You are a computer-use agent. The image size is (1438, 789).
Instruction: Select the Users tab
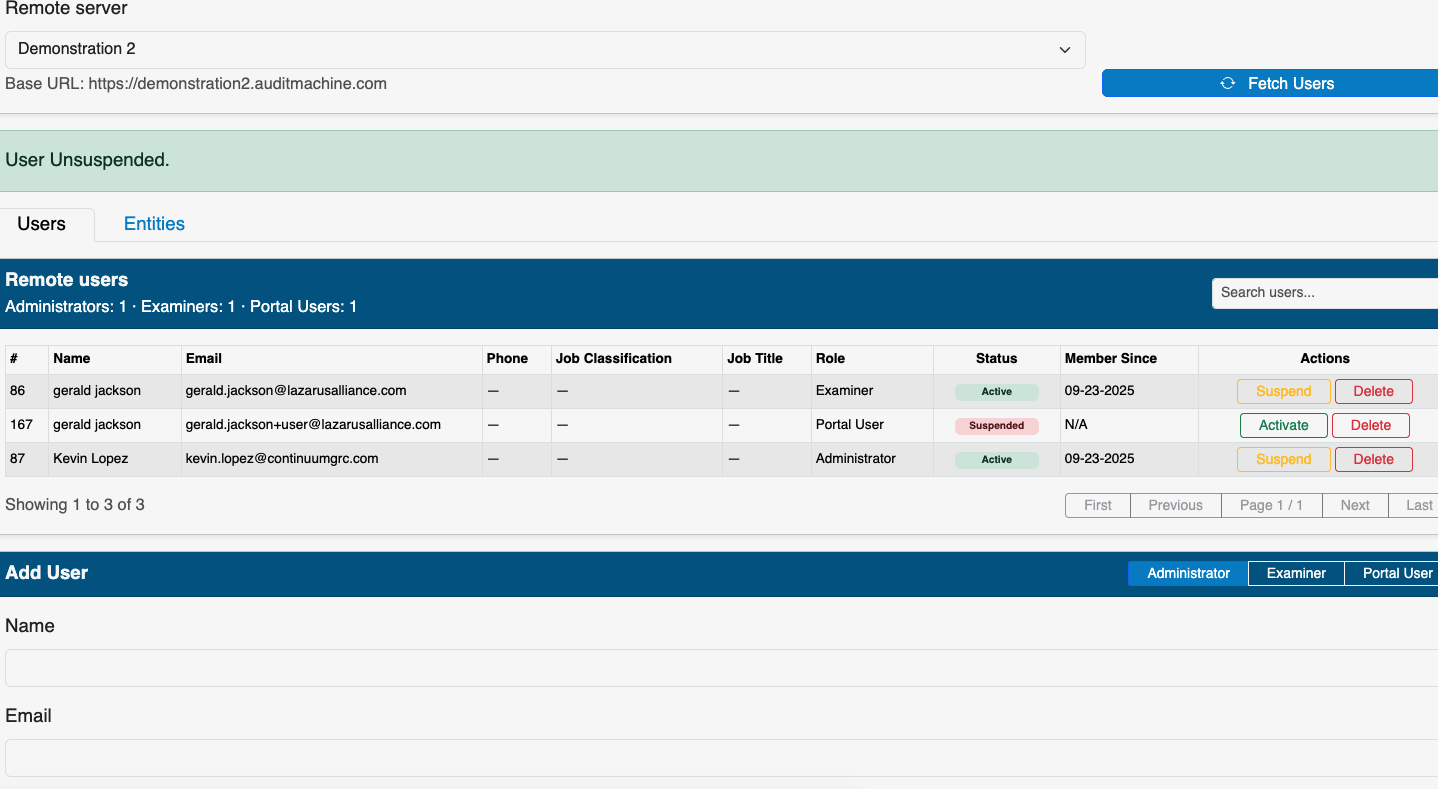[42, 224]
